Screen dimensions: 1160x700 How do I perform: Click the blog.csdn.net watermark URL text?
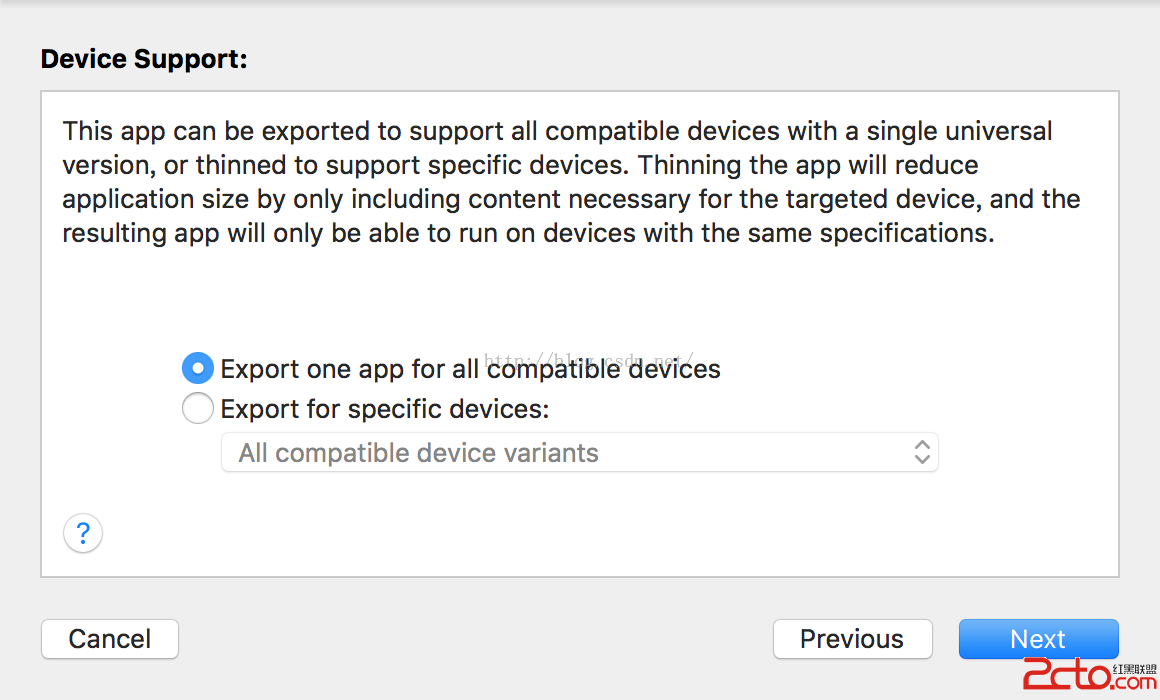pyautogui.click(x=590, y=359)
